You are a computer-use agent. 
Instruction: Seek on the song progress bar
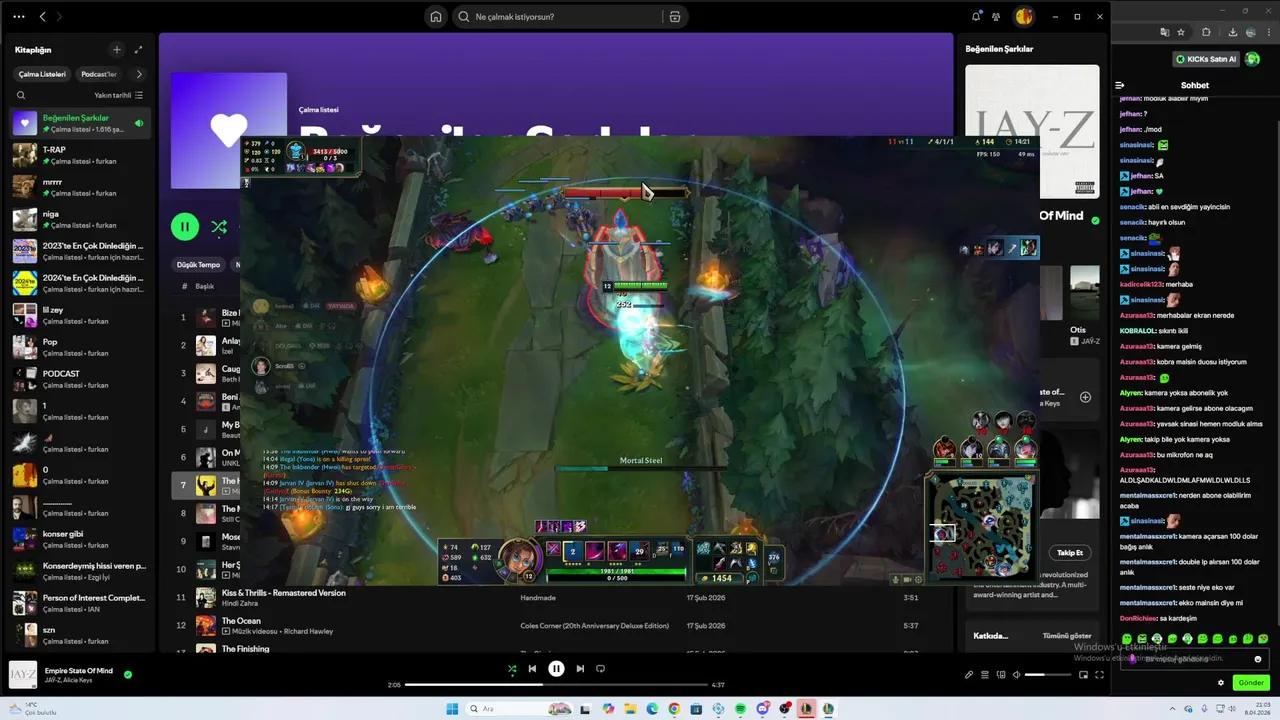tap(555, 685)
